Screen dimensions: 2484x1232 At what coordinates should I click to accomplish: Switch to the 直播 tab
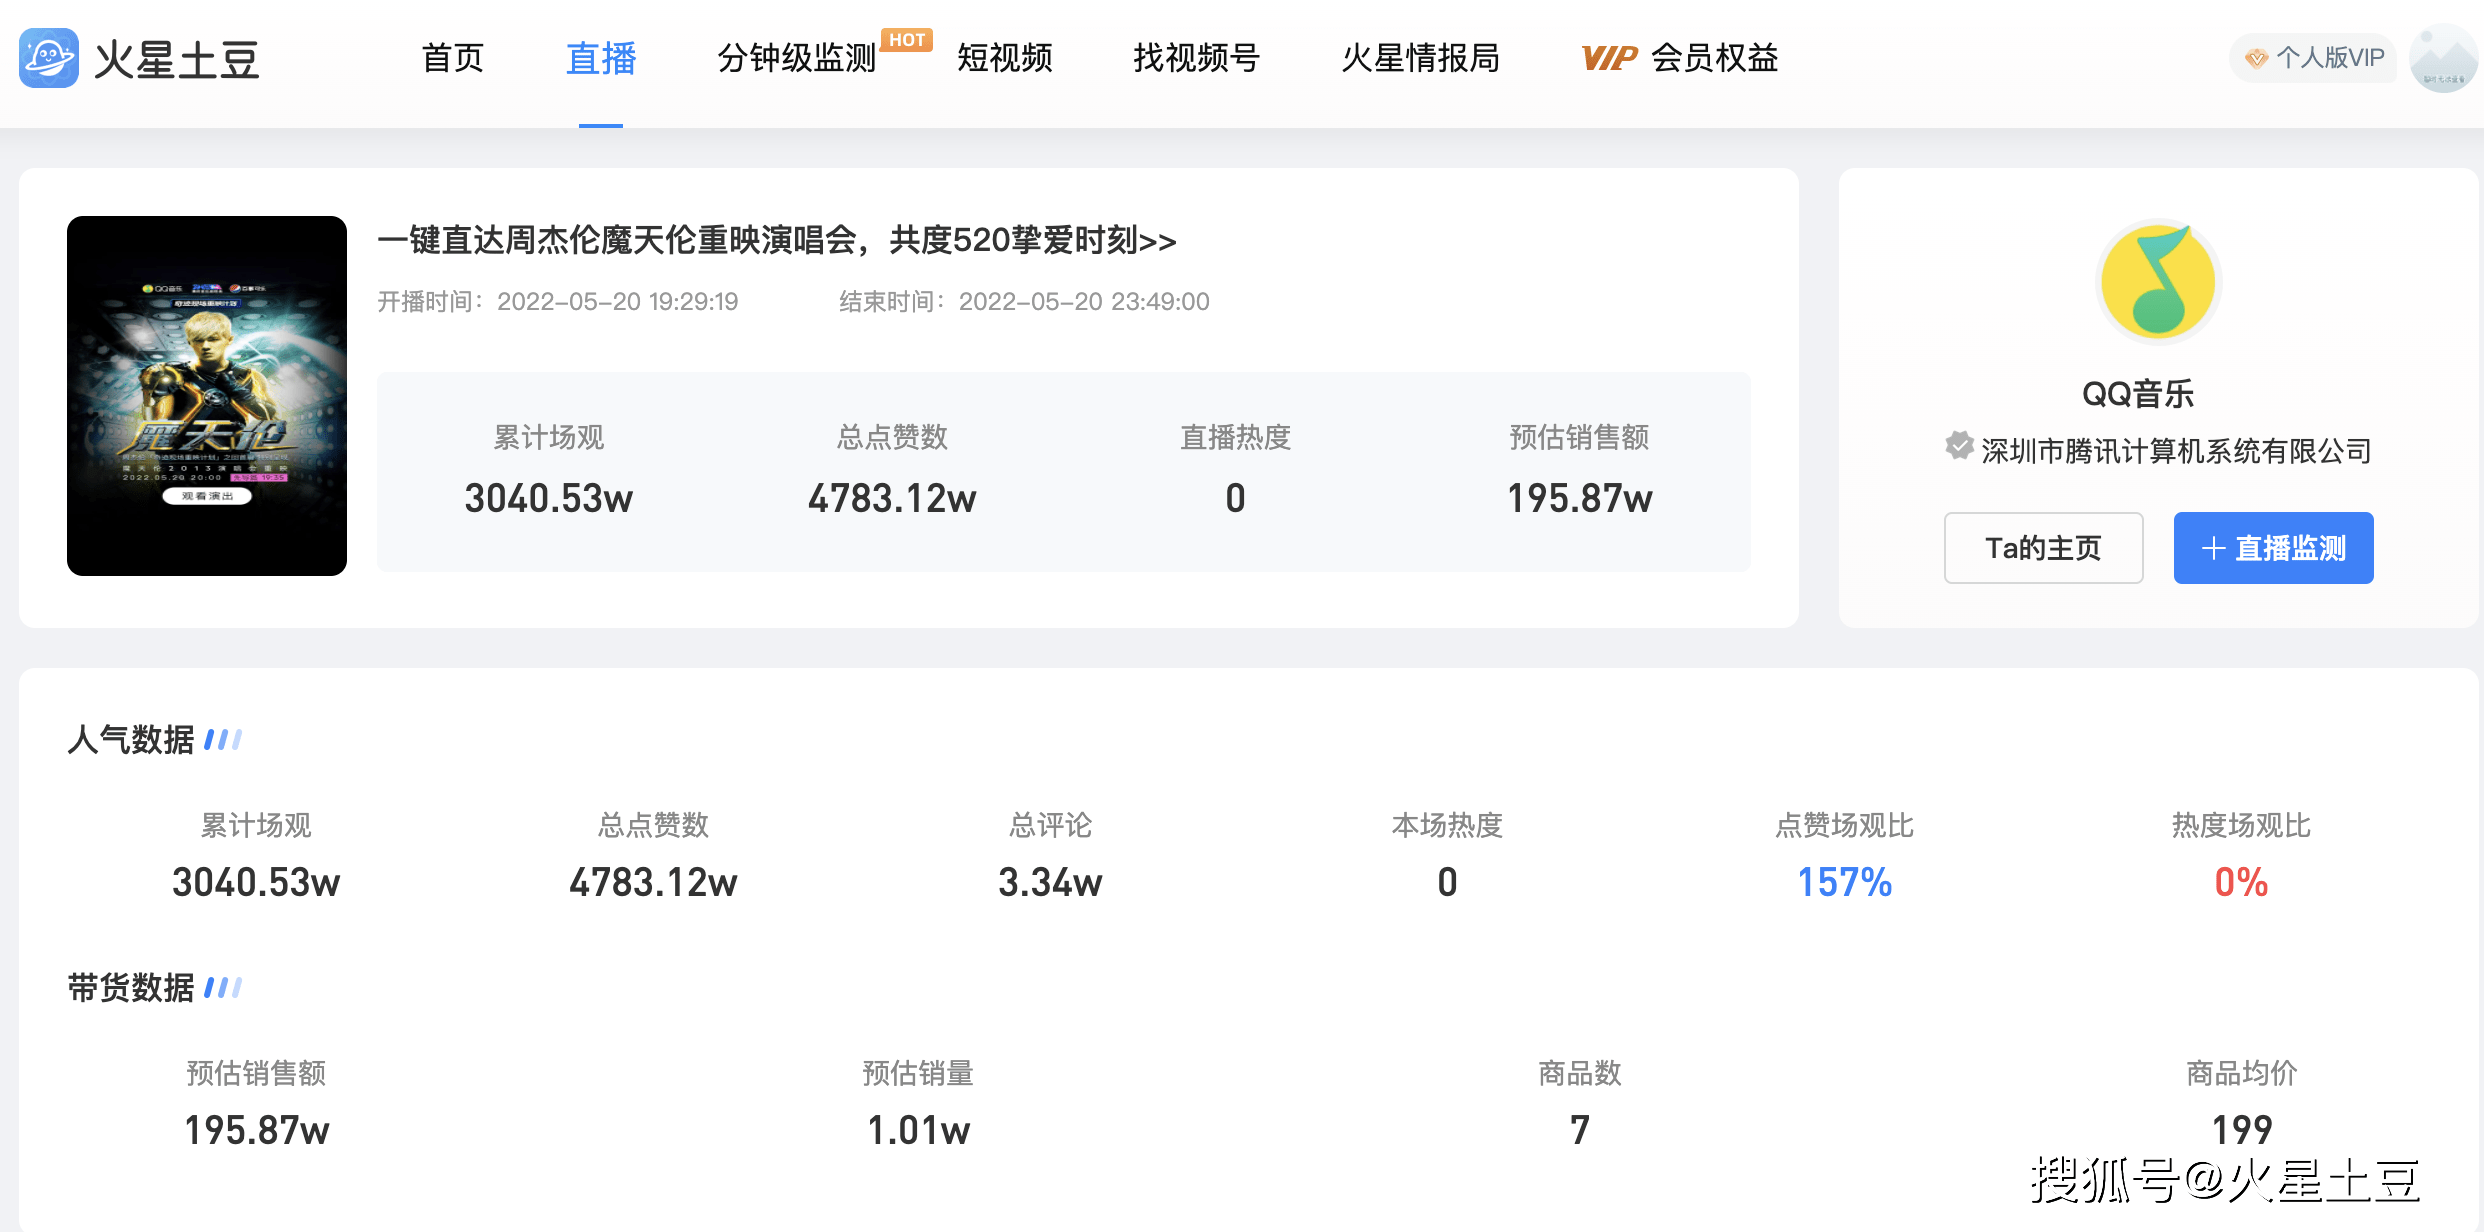601,58
